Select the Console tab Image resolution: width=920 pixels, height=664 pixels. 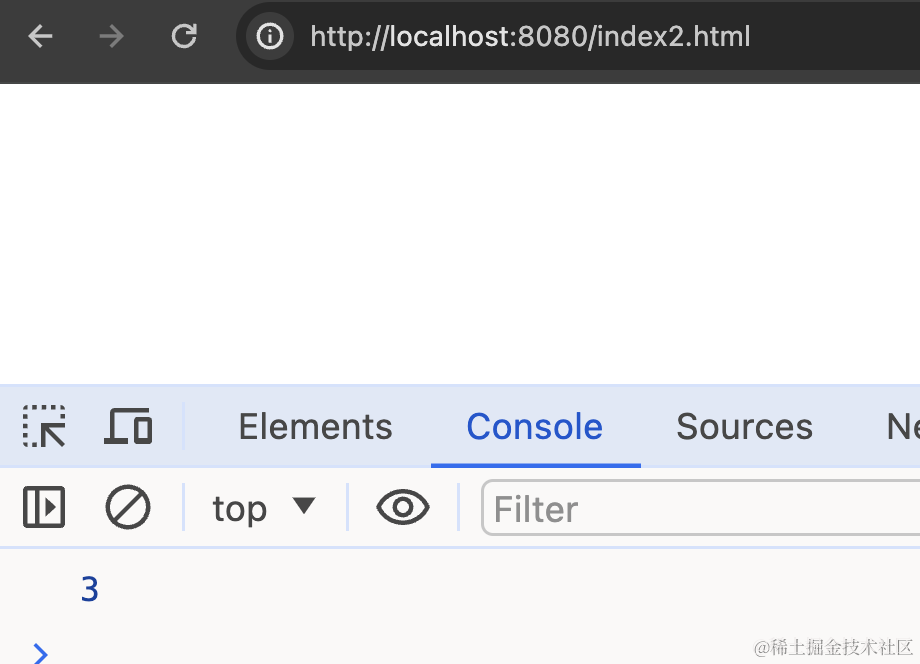click(535, 426)
